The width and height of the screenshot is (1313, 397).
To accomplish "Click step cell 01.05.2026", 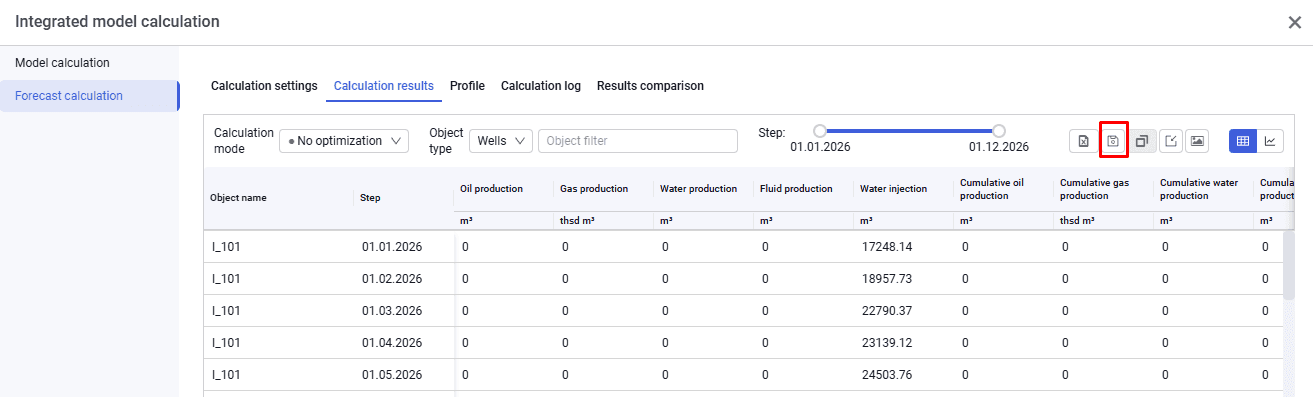I will point(392,375).
